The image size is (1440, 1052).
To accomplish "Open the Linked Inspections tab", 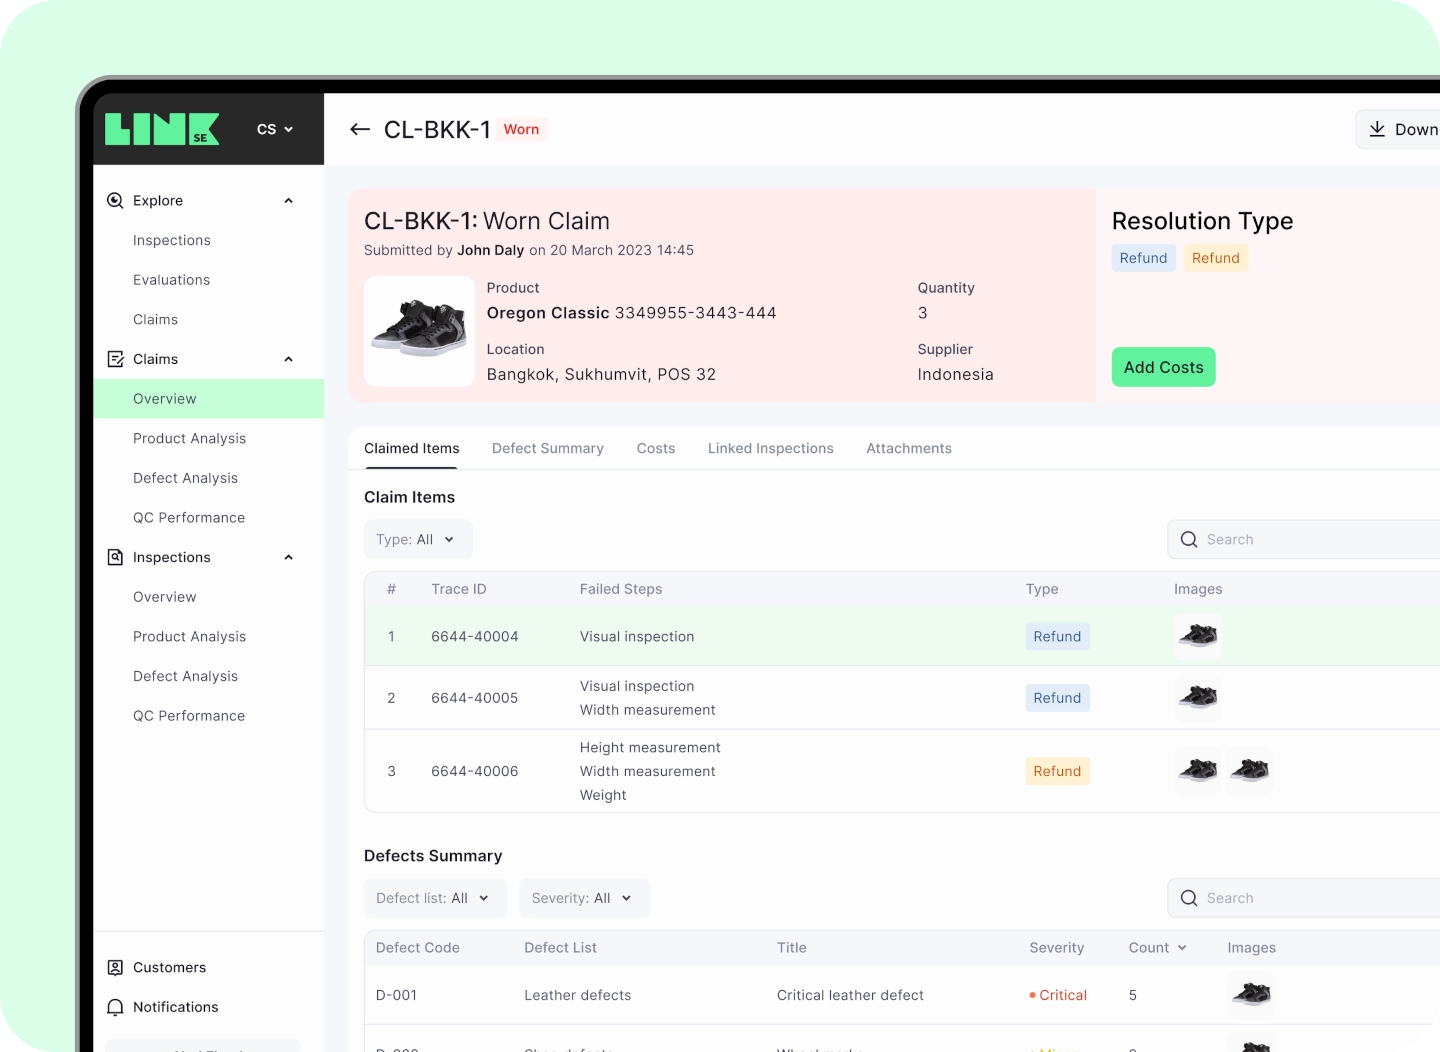I will 770,448.
